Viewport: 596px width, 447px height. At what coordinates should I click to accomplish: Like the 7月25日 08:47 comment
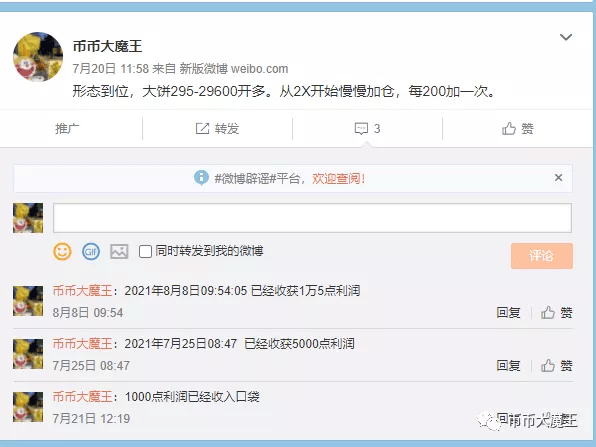pos(556,366)
